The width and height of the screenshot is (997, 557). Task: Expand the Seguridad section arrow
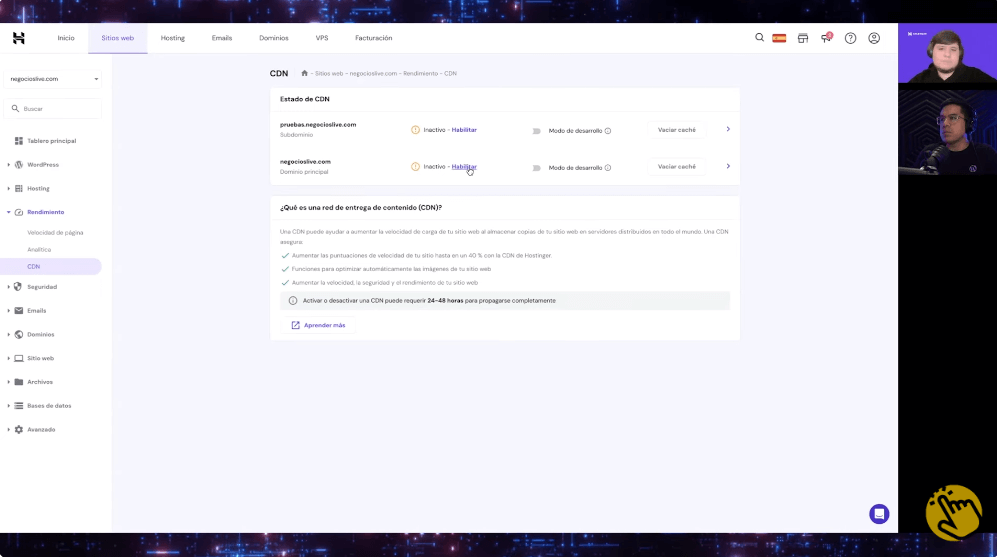point(8,287)
